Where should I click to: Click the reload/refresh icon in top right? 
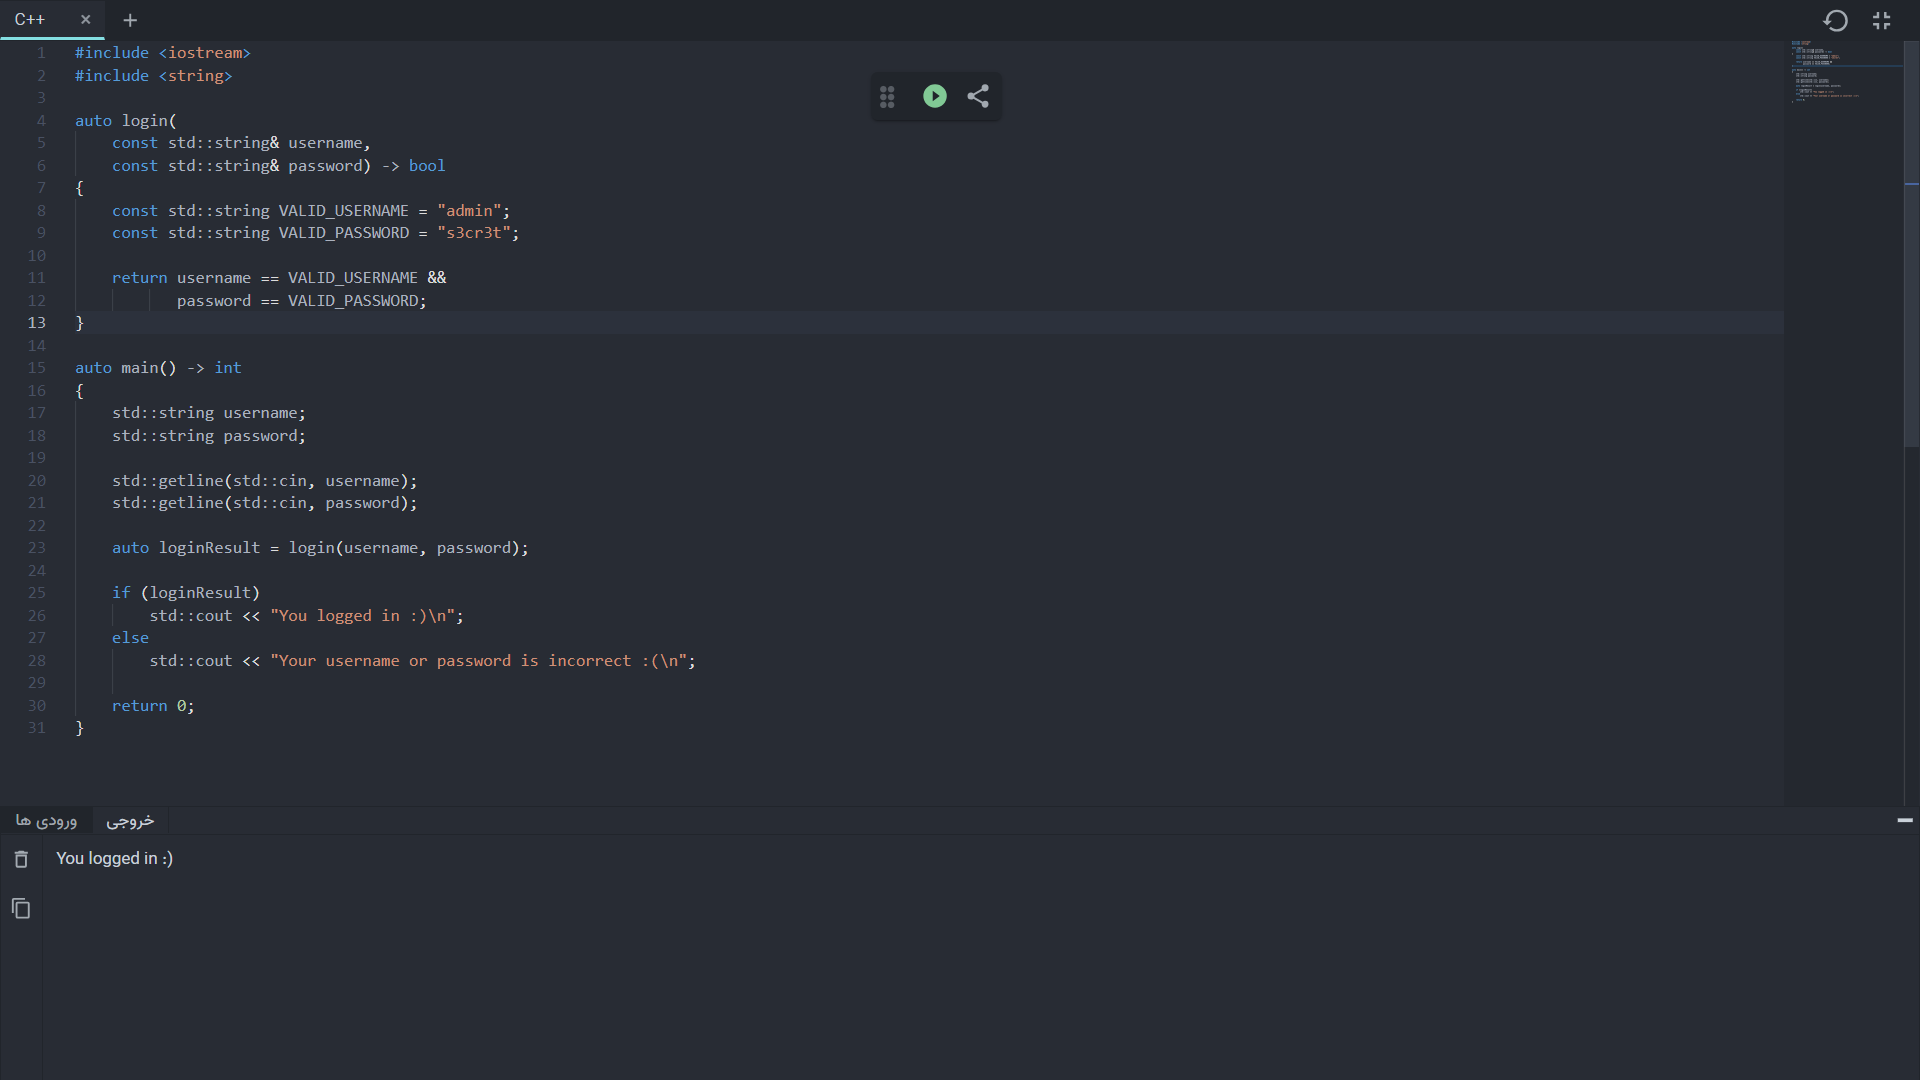point(1836,20)
